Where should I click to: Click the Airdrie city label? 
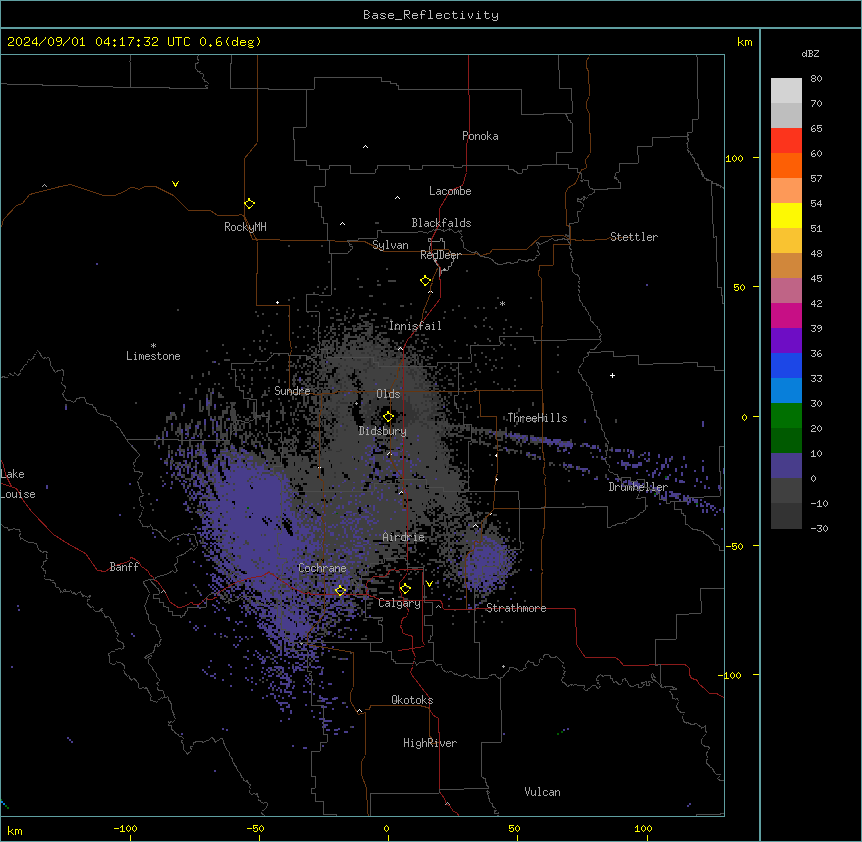click(403, 537)
